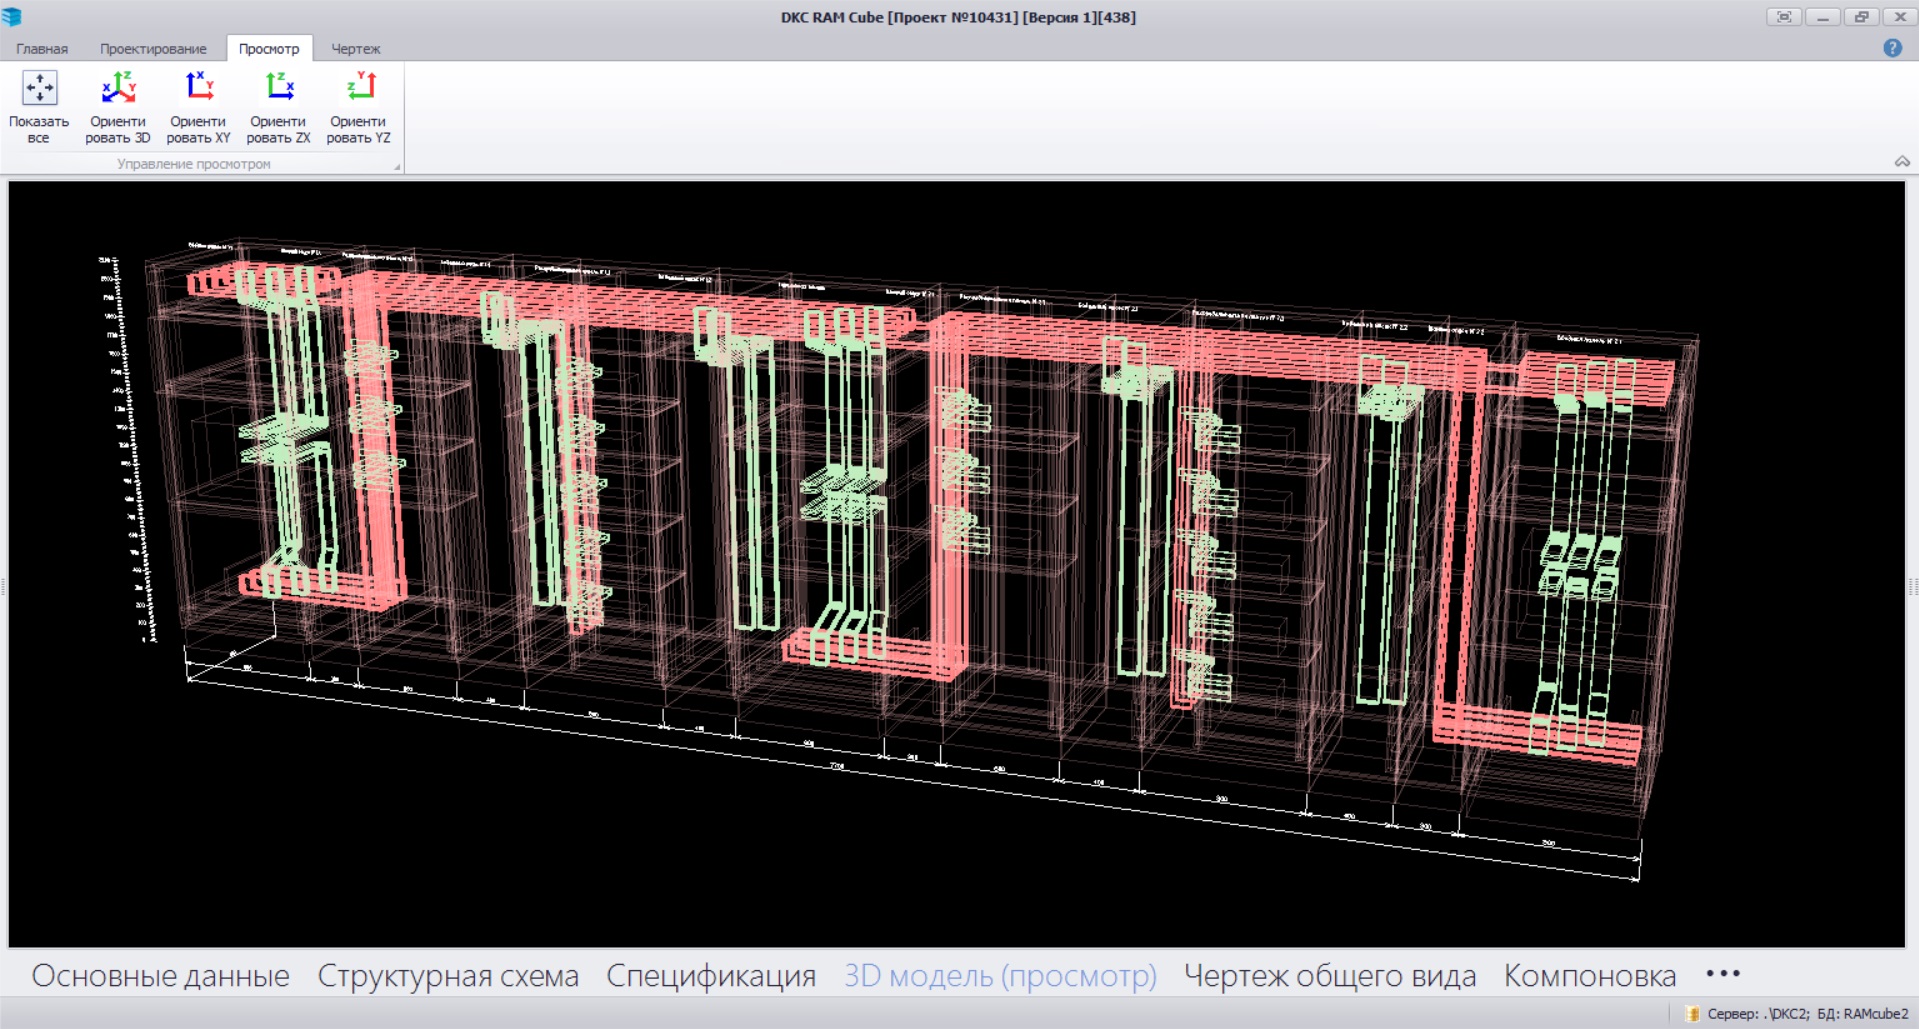Navigate to Чертеж общего вида
This screenshot has width=1919, height=1029.
click(1329, 976)
